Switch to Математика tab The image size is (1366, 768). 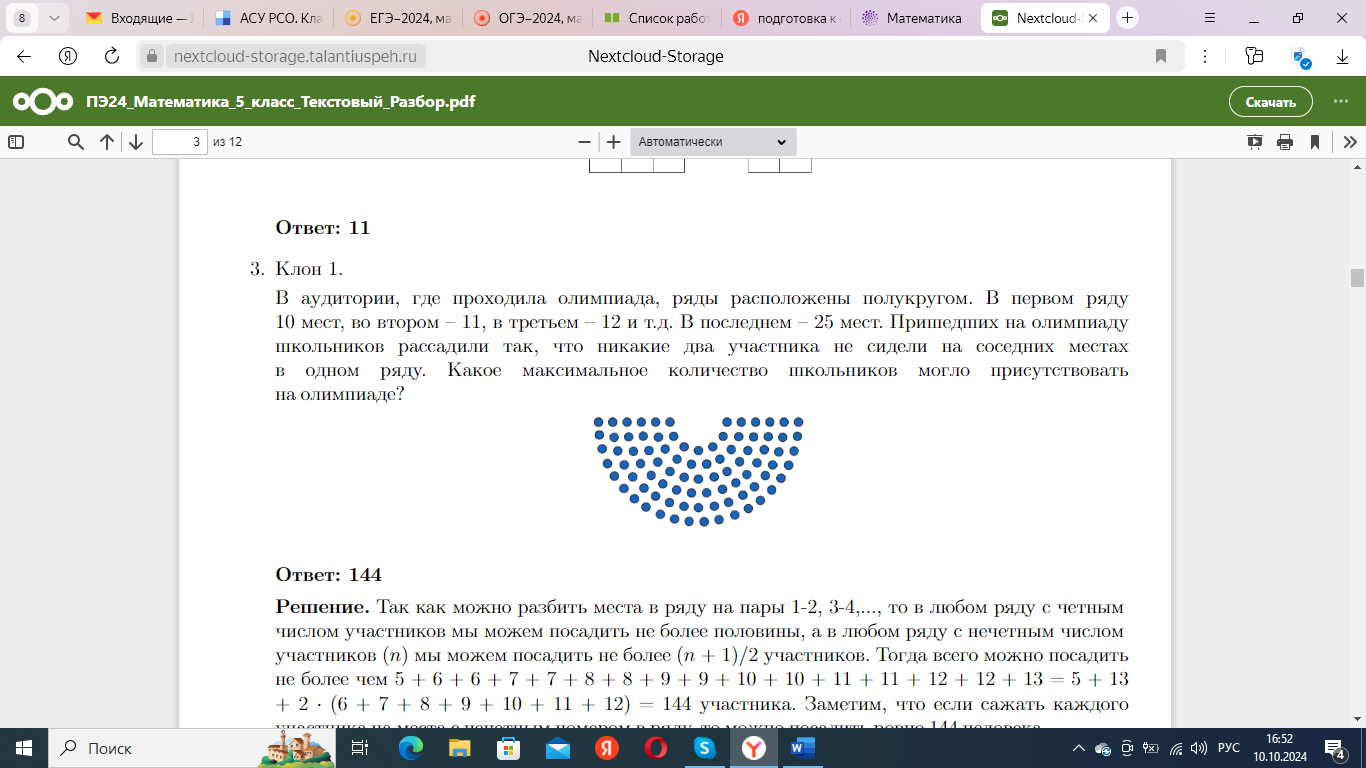(x=914, y=18)
